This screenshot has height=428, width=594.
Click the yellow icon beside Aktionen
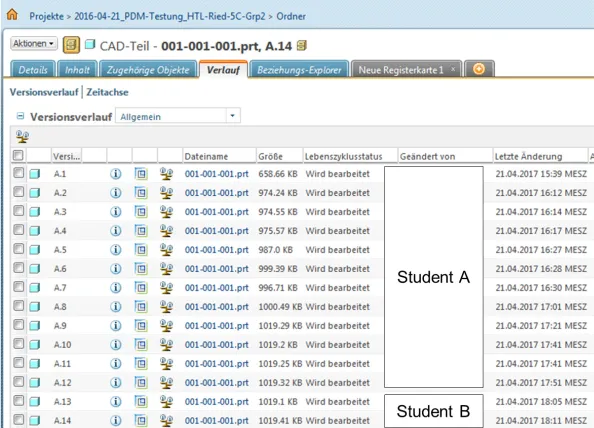click(71, 45)
